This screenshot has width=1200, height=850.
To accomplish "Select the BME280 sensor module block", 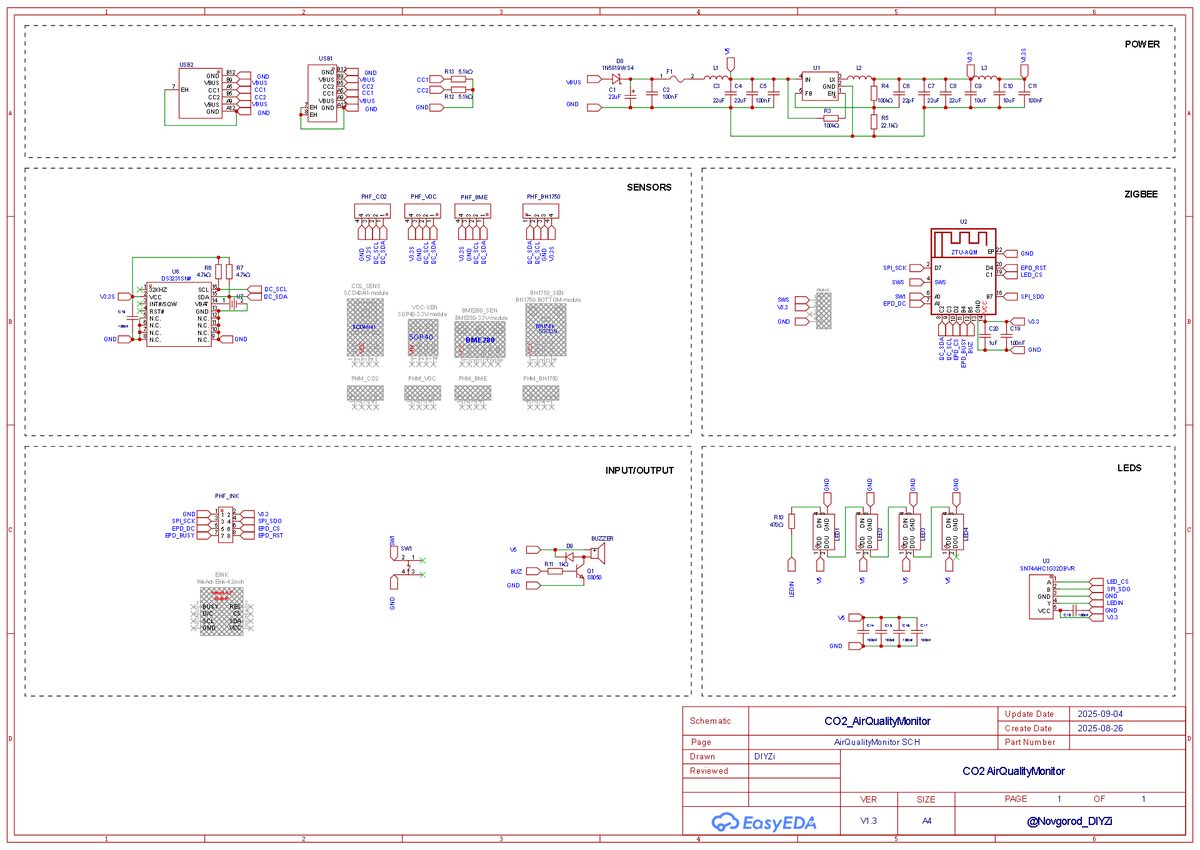I will (x=480, y=340).
